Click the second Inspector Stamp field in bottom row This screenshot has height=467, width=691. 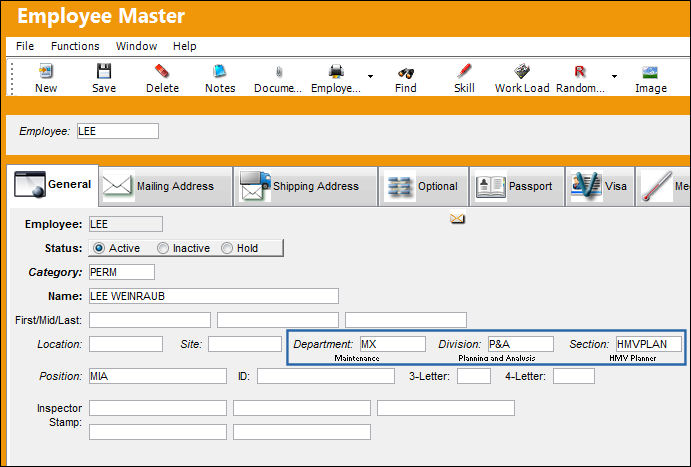tap(302, 432)
